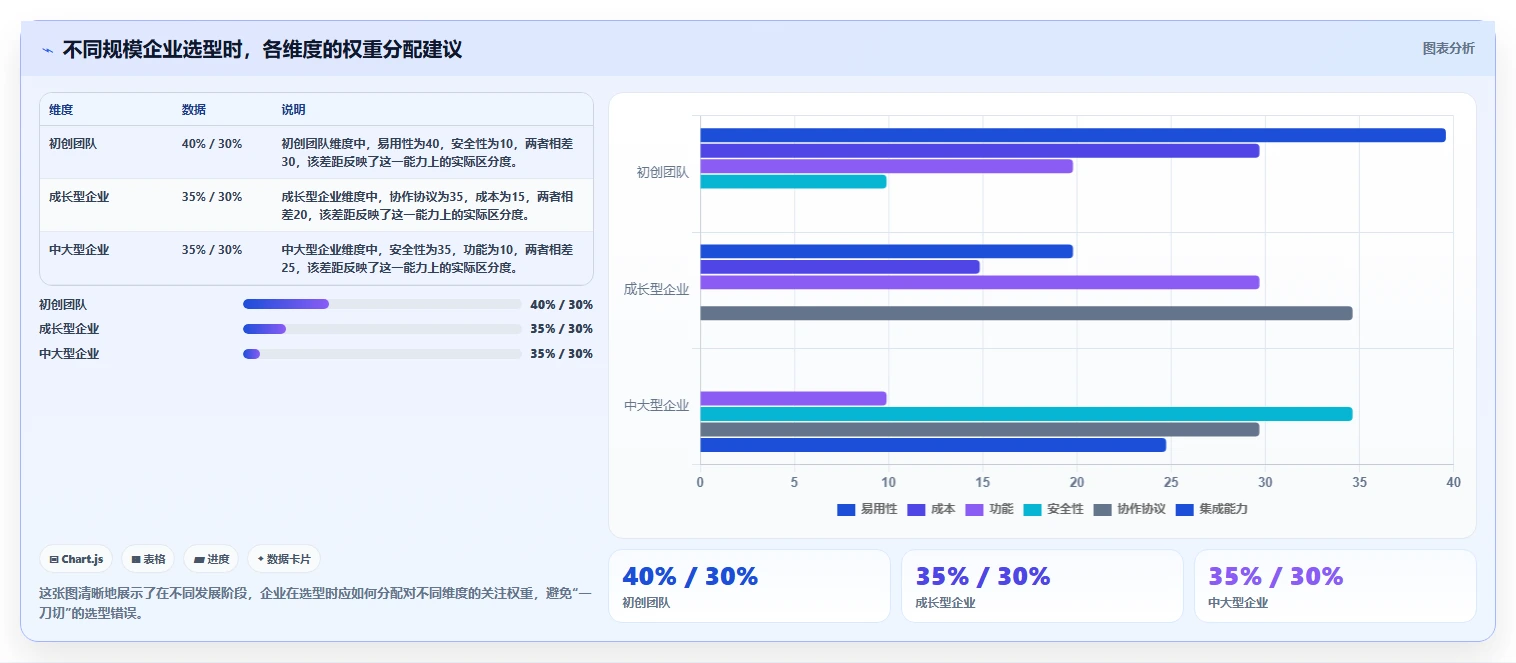
Task: Click the cyan 安全性 bar for 中大型企业
Action: click(1026, 414)
